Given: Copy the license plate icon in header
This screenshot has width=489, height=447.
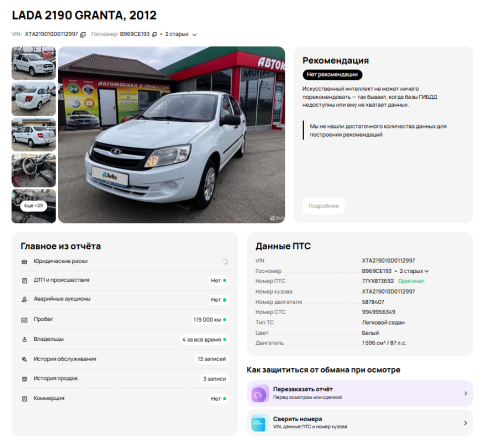Looking at the screenshot, I should (154, 34).
